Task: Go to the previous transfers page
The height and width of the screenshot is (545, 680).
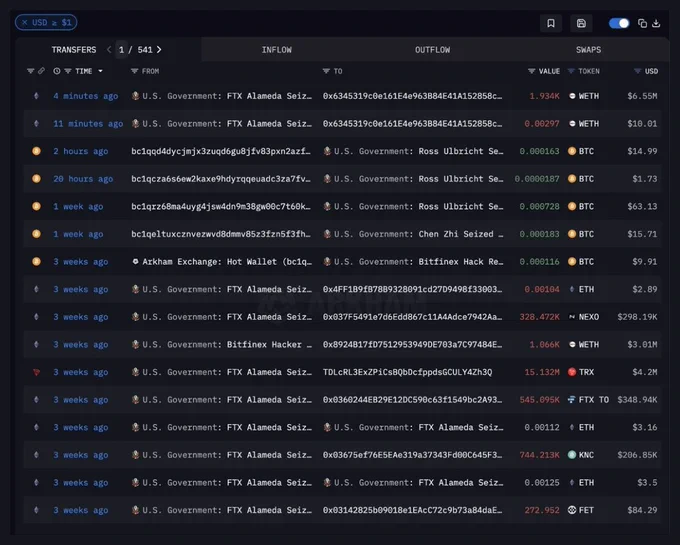Action: (109, 49)
